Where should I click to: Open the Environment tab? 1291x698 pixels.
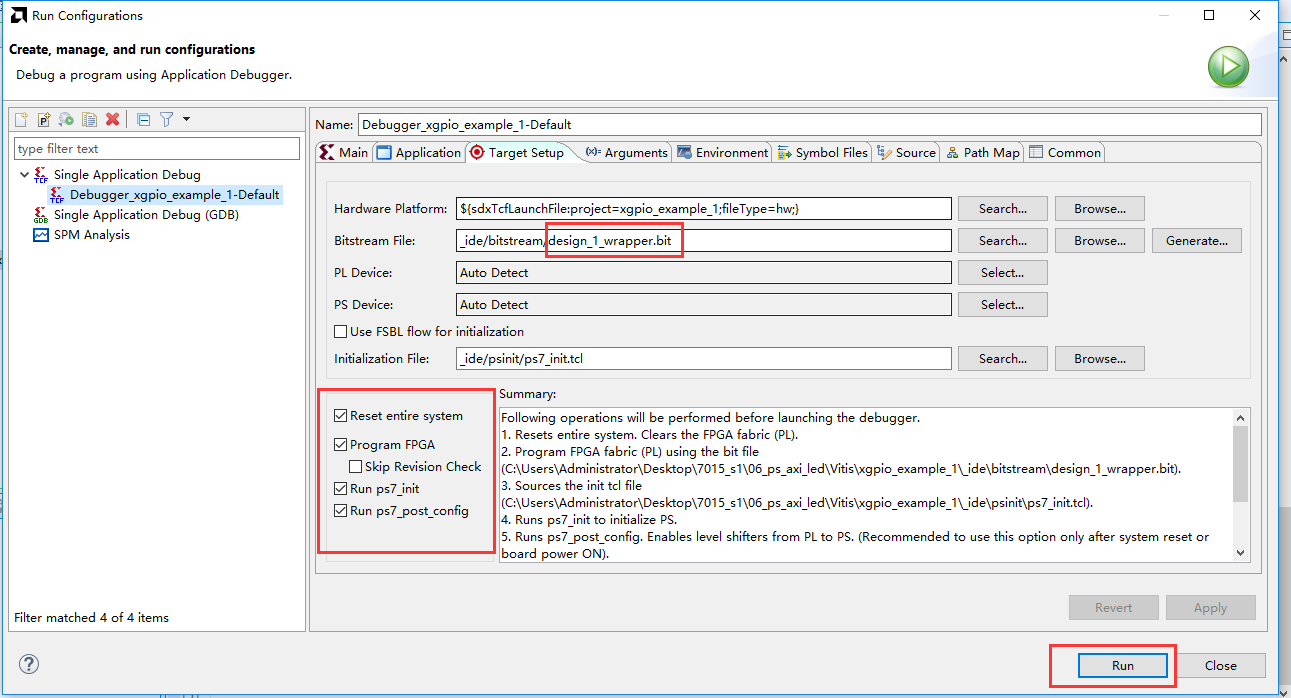pyautogui.click(x=723, y=152)
